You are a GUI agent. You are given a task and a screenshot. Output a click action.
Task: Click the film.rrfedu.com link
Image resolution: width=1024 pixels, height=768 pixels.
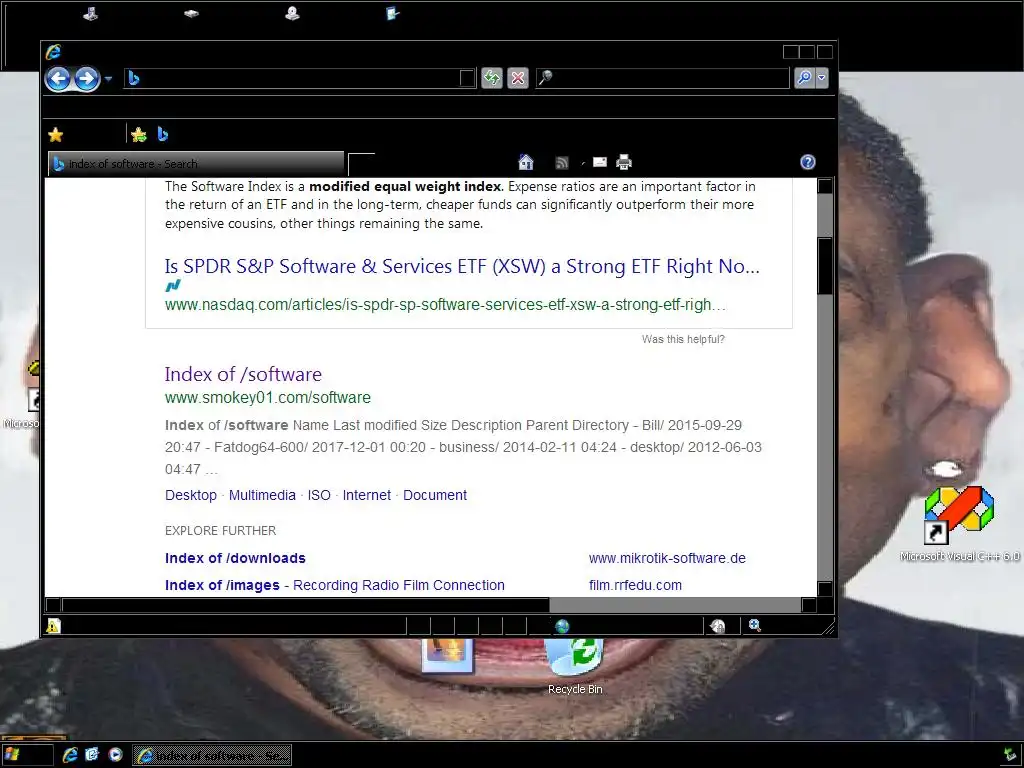click(635, 585)
